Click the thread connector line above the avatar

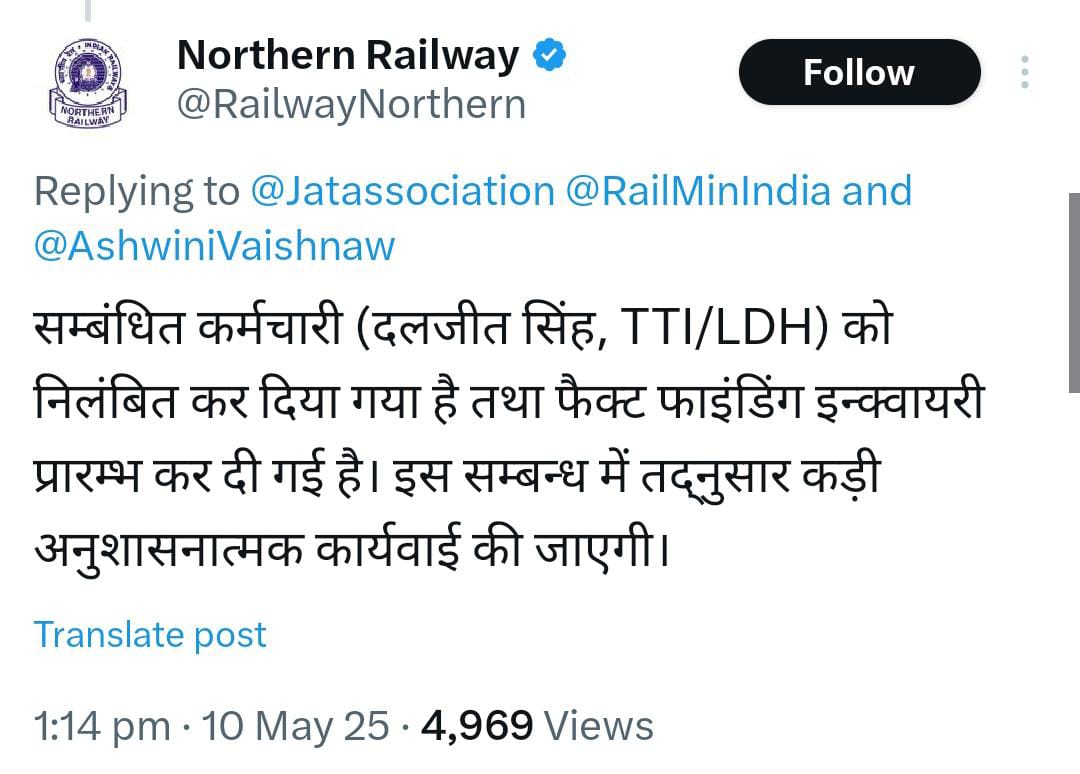(x=87, y=10)
